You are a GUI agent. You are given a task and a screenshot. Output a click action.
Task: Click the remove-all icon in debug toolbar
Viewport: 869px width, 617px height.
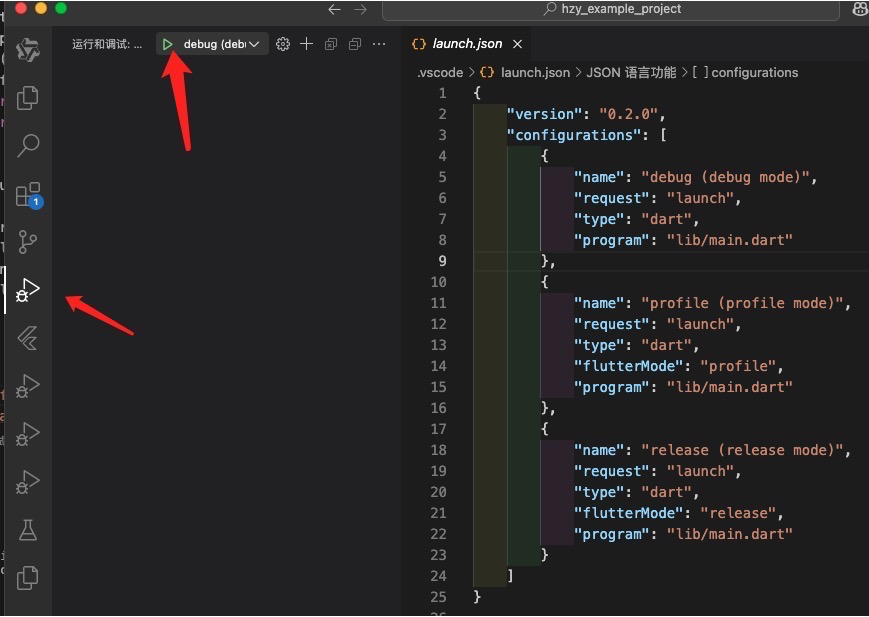tap(331, 44)
